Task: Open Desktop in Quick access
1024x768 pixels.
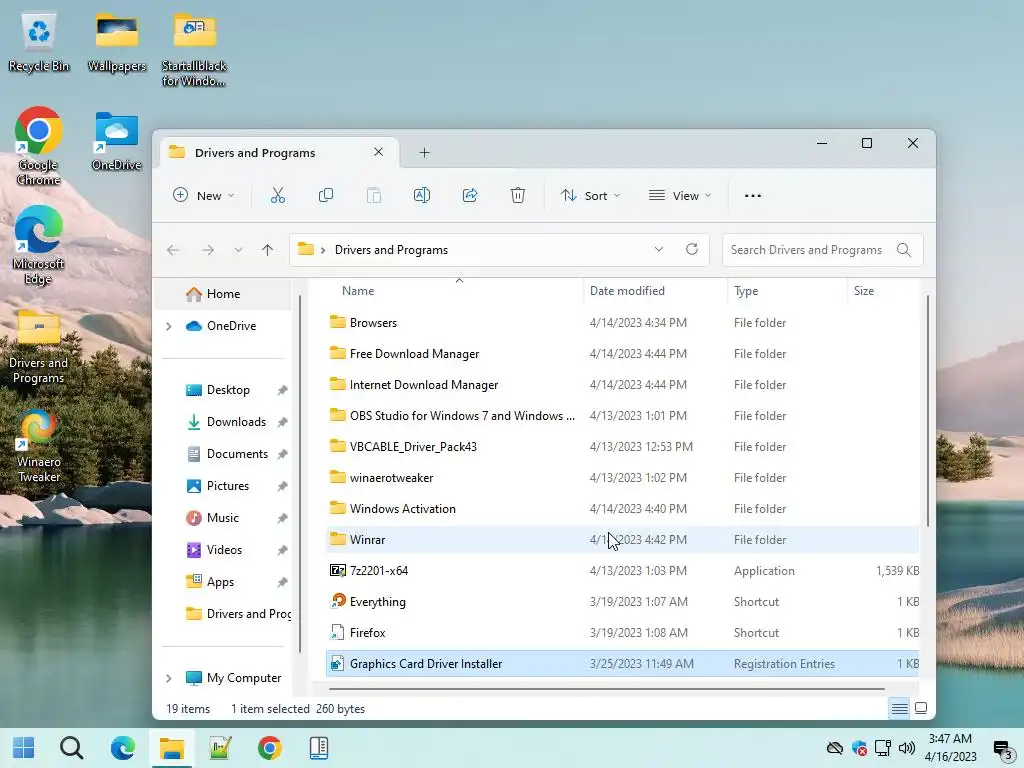Action: click(227, 390)
